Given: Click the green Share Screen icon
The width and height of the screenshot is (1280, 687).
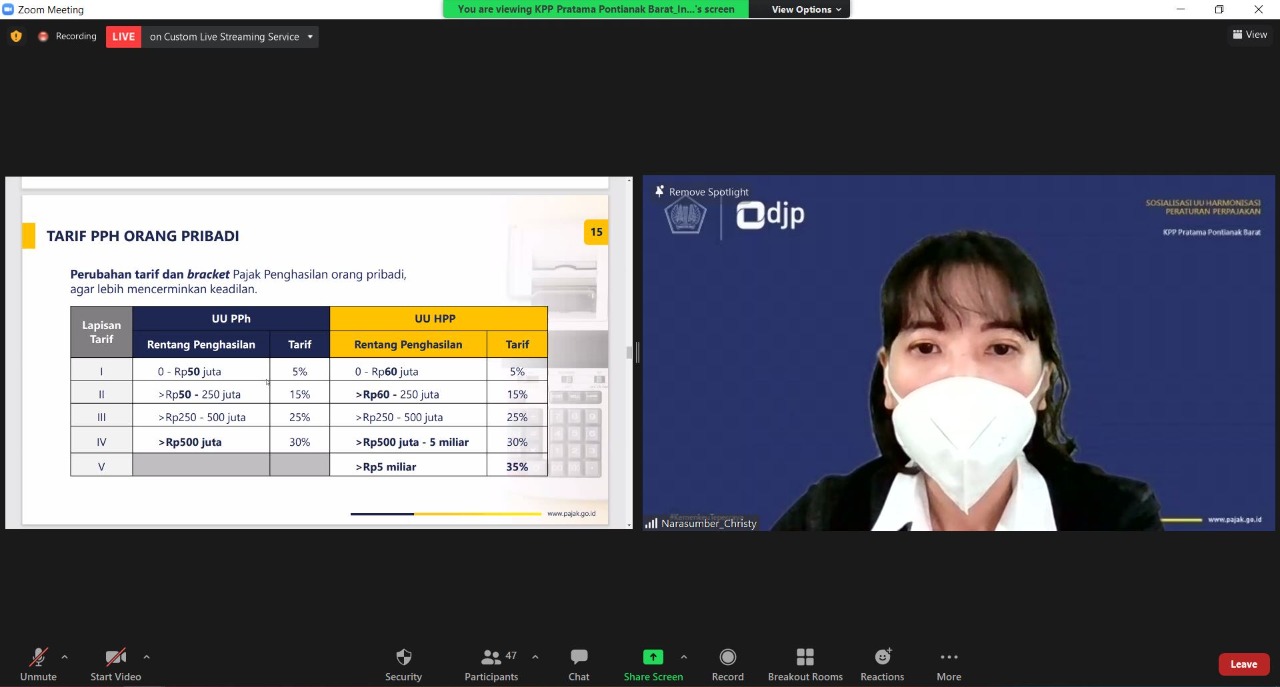Looking at the screenshot, I should 653,657.
